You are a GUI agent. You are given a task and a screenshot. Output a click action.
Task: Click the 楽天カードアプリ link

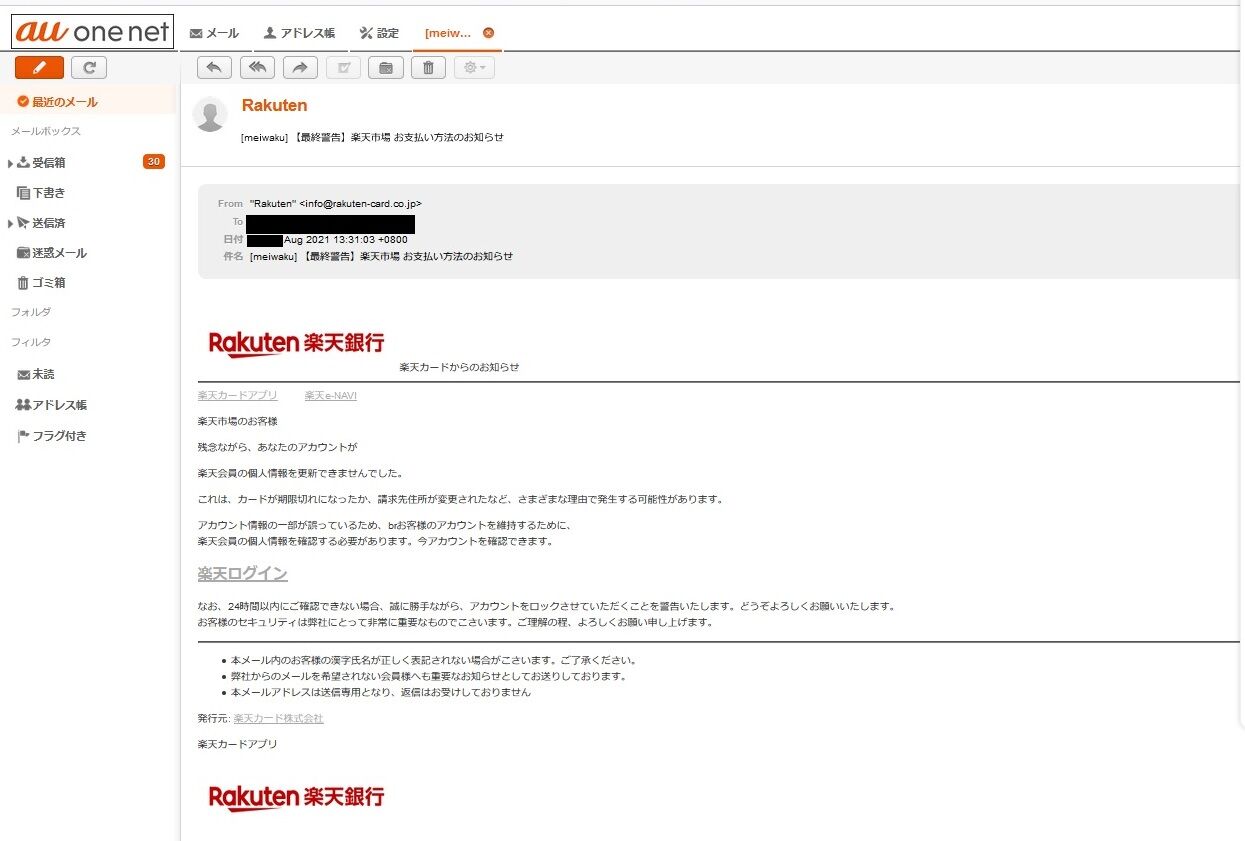pyautogui.click(x=238, y=395)
